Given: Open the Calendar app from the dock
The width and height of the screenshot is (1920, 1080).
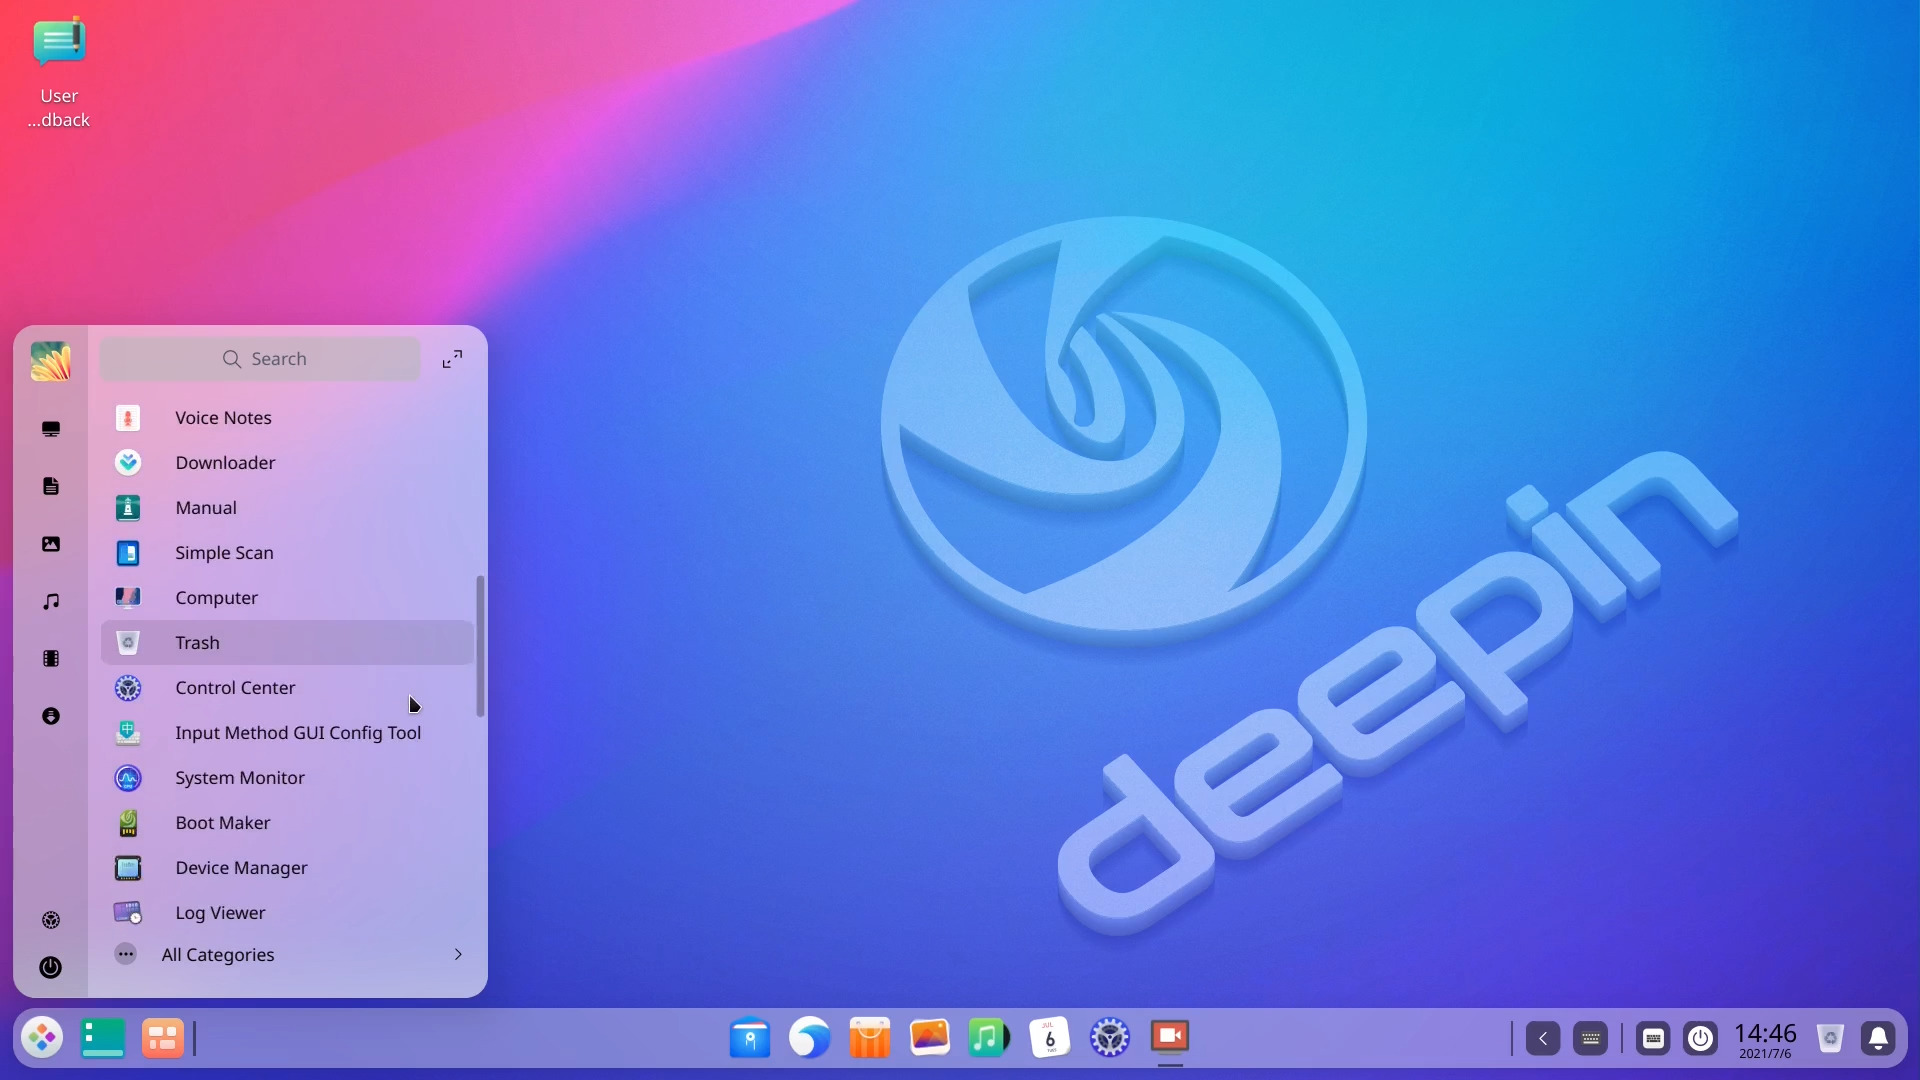Looking at the screenshot, I should [x=1048, y=1038].
